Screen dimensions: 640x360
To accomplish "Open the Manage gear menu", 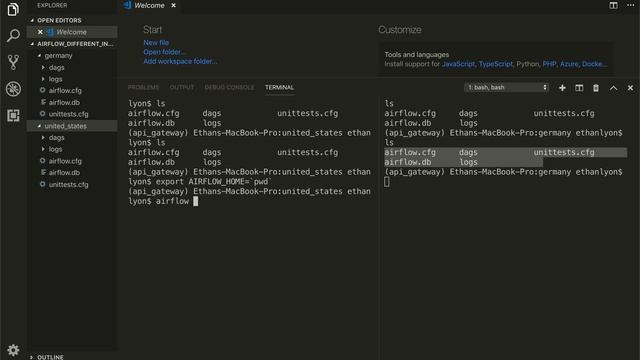I will tap(13, 350).
